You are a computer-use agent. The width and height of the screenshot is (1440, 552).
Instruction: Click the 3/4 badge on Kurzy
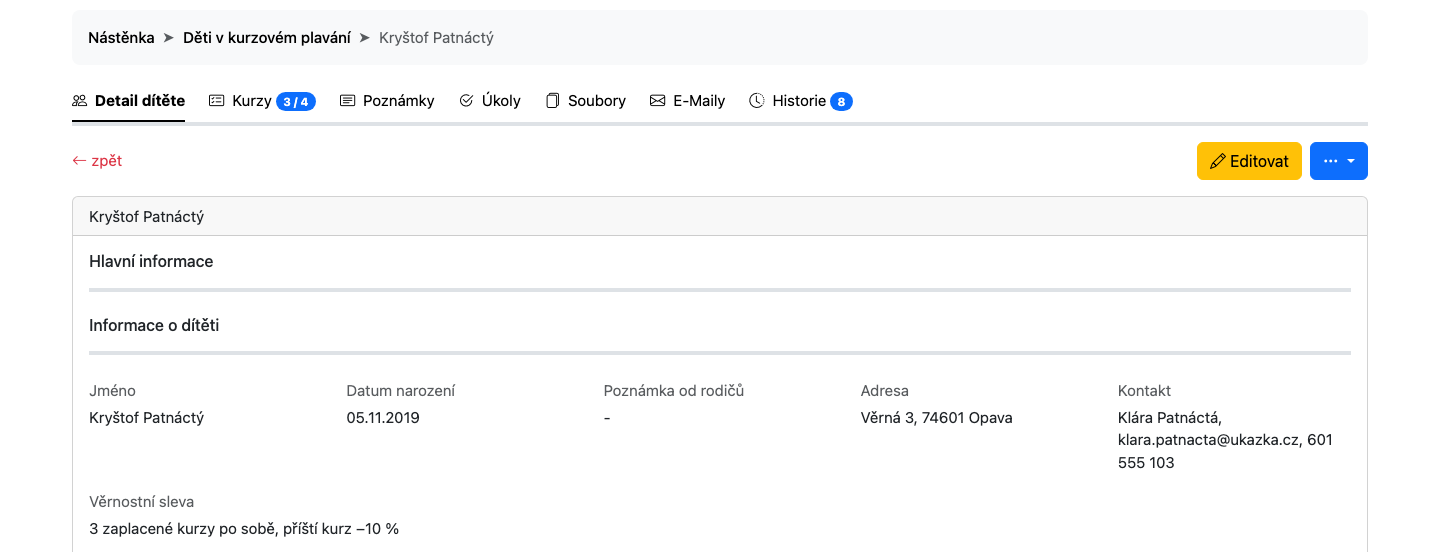(x=296, y=101)
